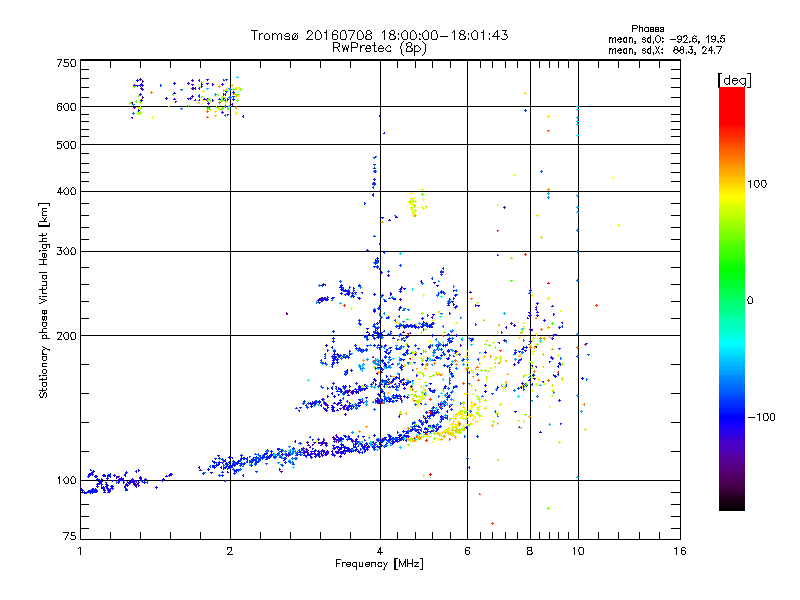Click the colorbar label '-100'

[761, 417]
